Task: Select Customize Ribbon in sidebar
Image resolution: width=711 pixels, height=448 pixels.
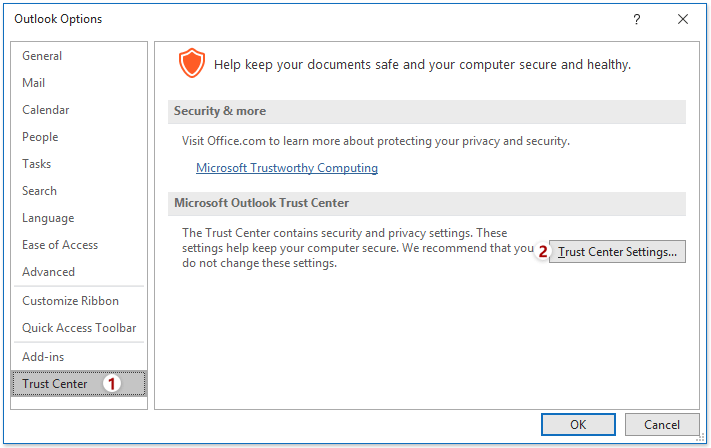Action: (x=70, y=301)
